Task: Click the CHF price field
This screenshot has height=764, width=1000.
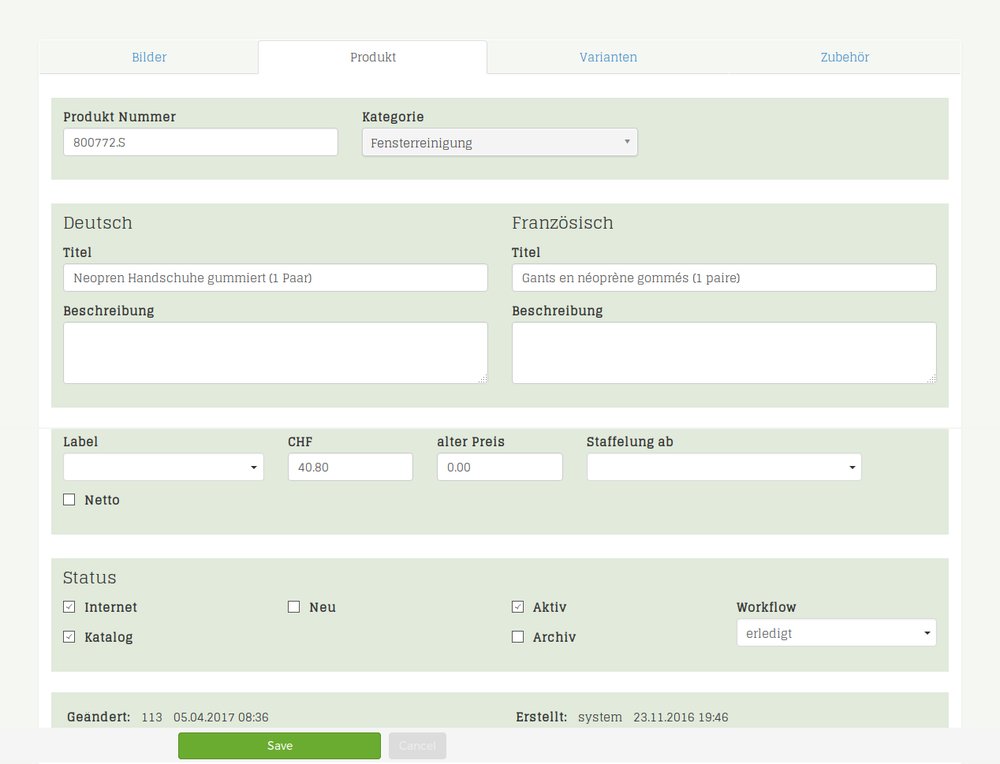Action: tap(350, 467)
